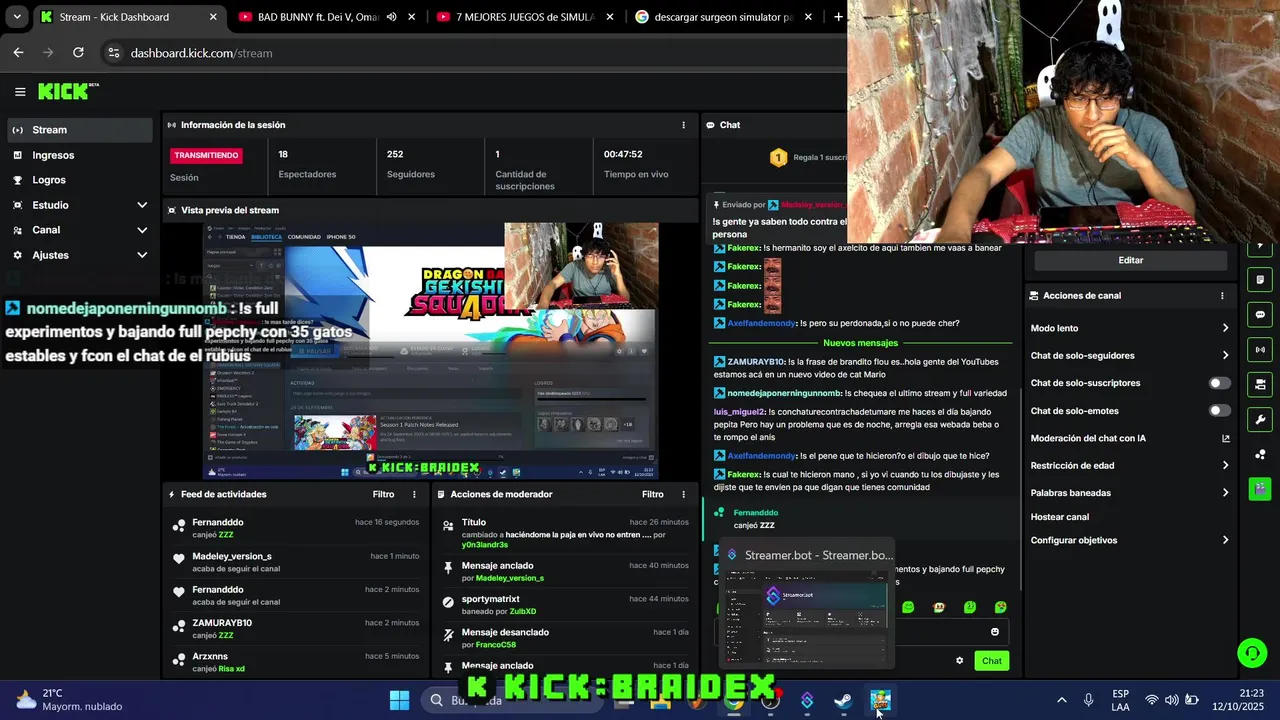
Task: Open the site info icon in the address bar
Action: tap(113, 53)
